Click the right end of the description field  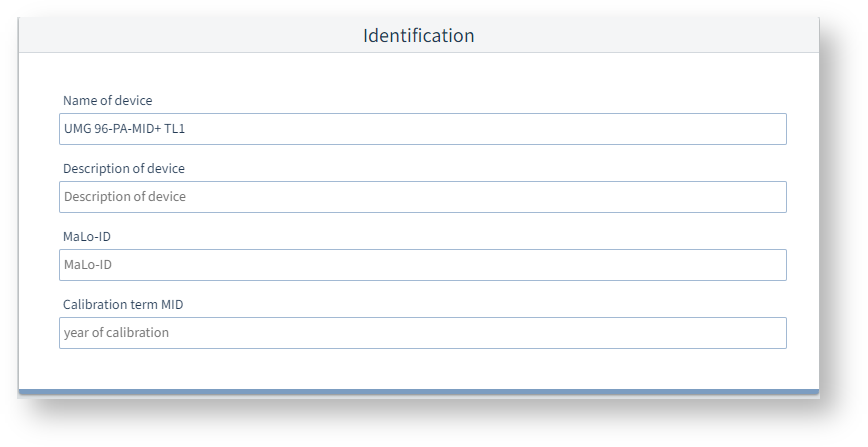click(x=770, y=197)
